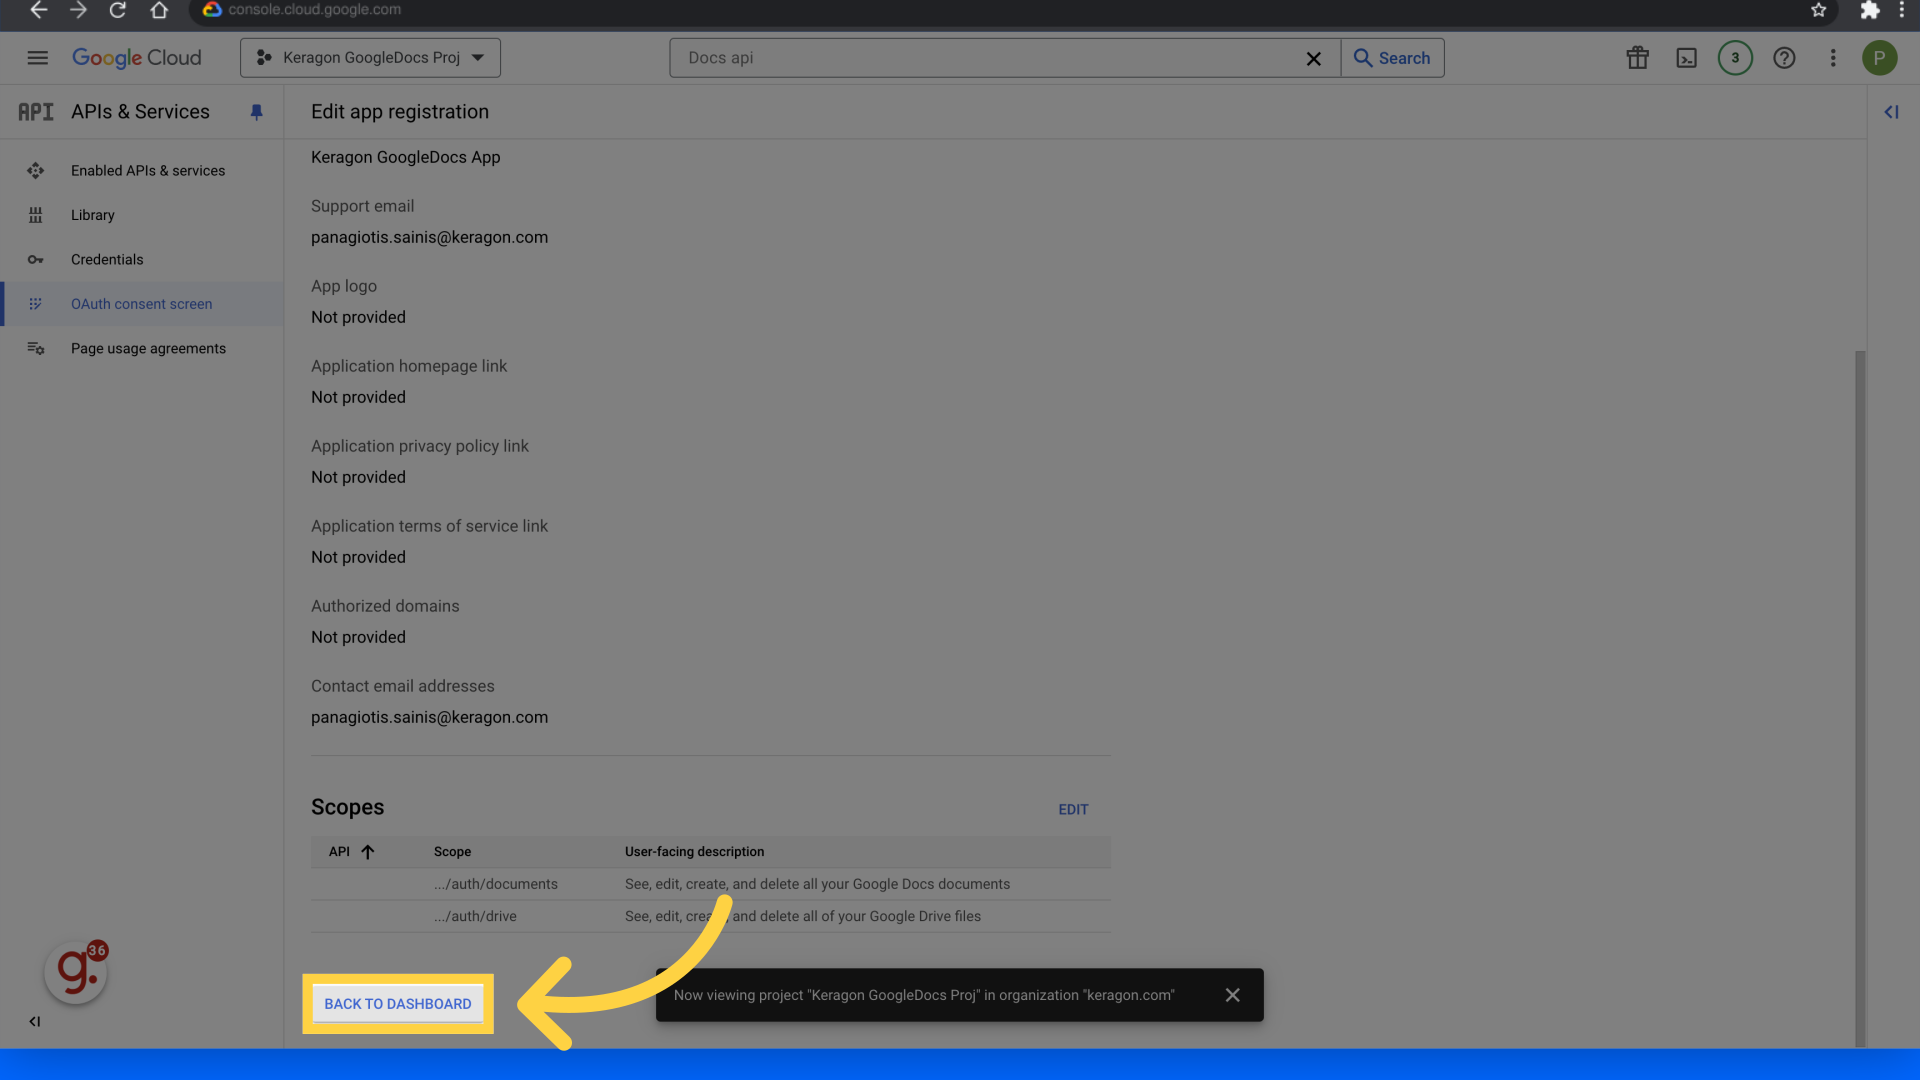Edit the Scopes section
The image size is (1920, 1080).
(x=1073, y=809)
